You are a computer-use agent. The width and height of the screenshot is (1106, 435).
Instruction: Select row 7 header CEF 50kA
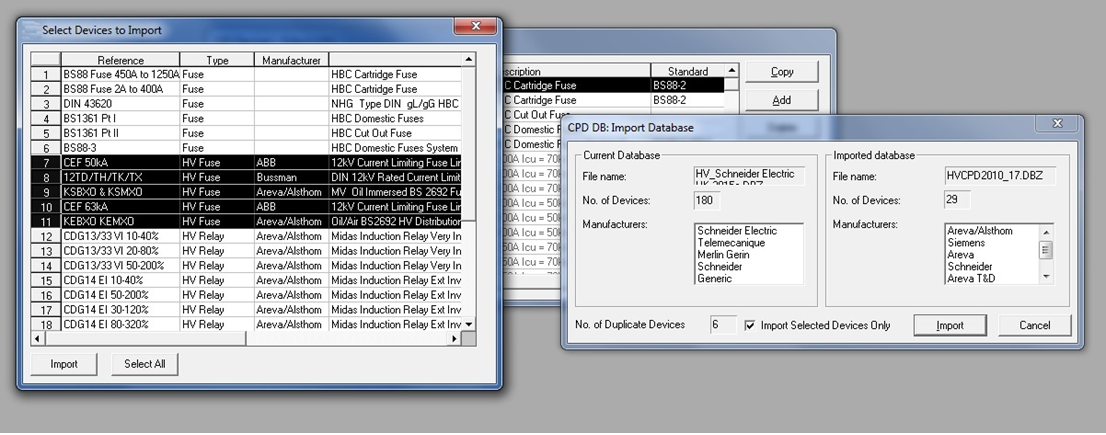click(46, 162)
